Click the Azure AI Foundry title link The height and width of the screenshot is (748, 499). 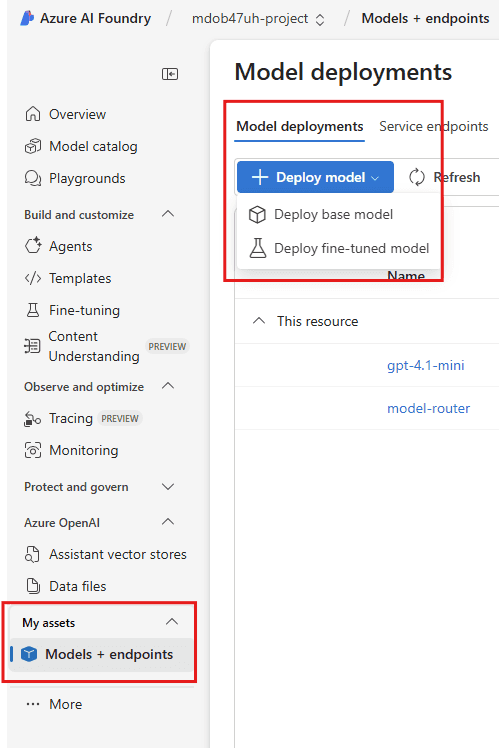coord(95,18)
